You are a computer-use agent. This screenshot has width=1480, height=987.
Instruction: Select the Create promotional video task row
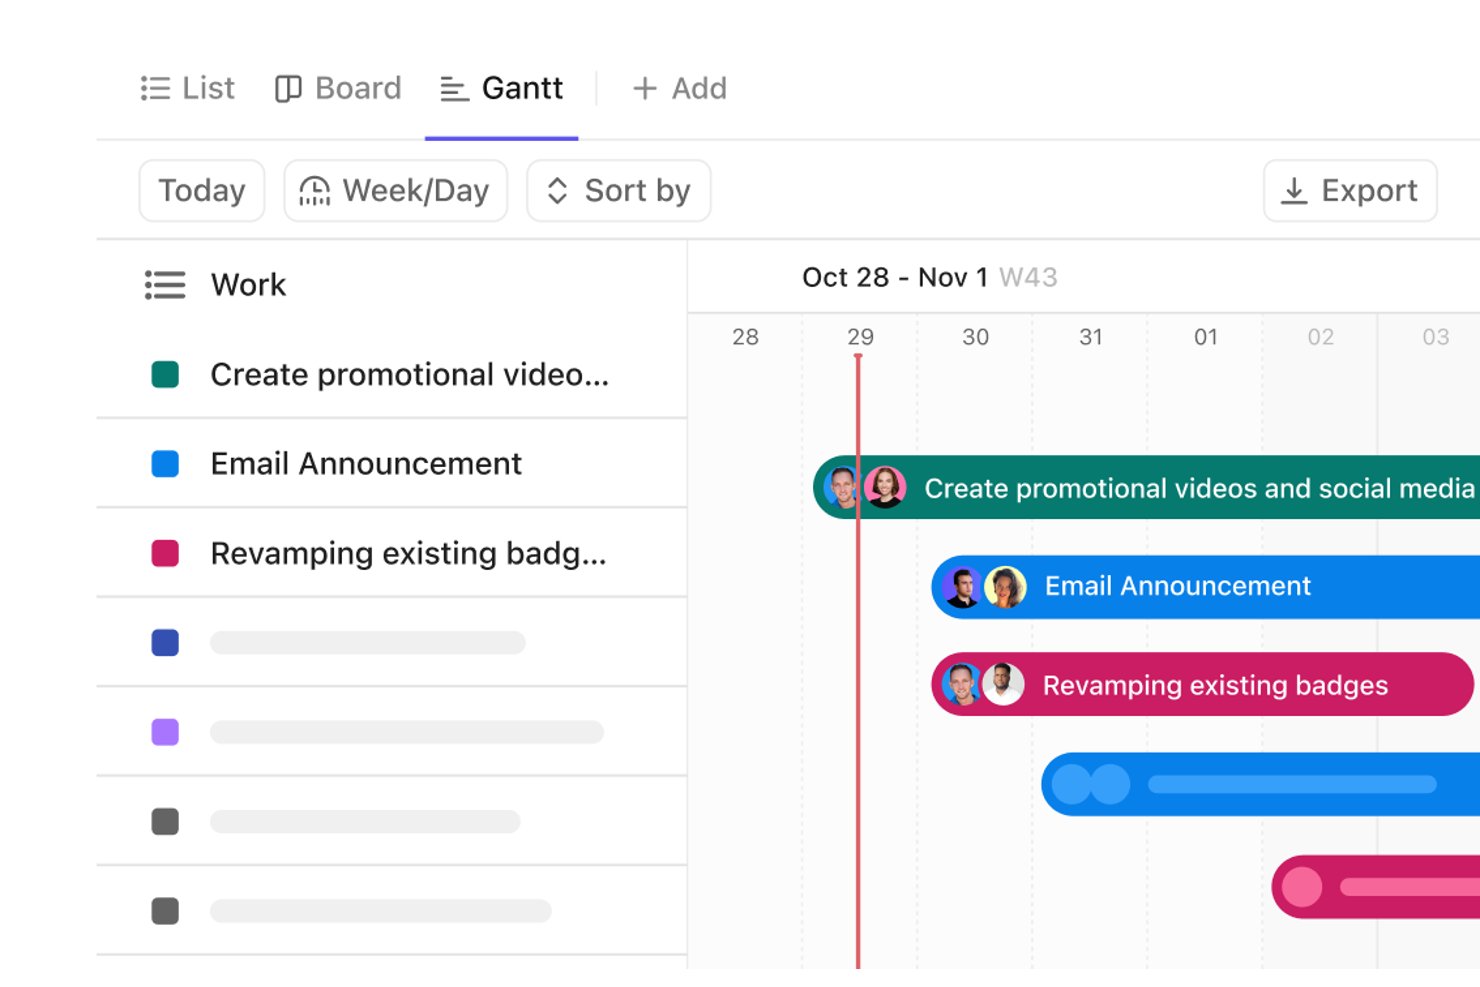(392, 375)
